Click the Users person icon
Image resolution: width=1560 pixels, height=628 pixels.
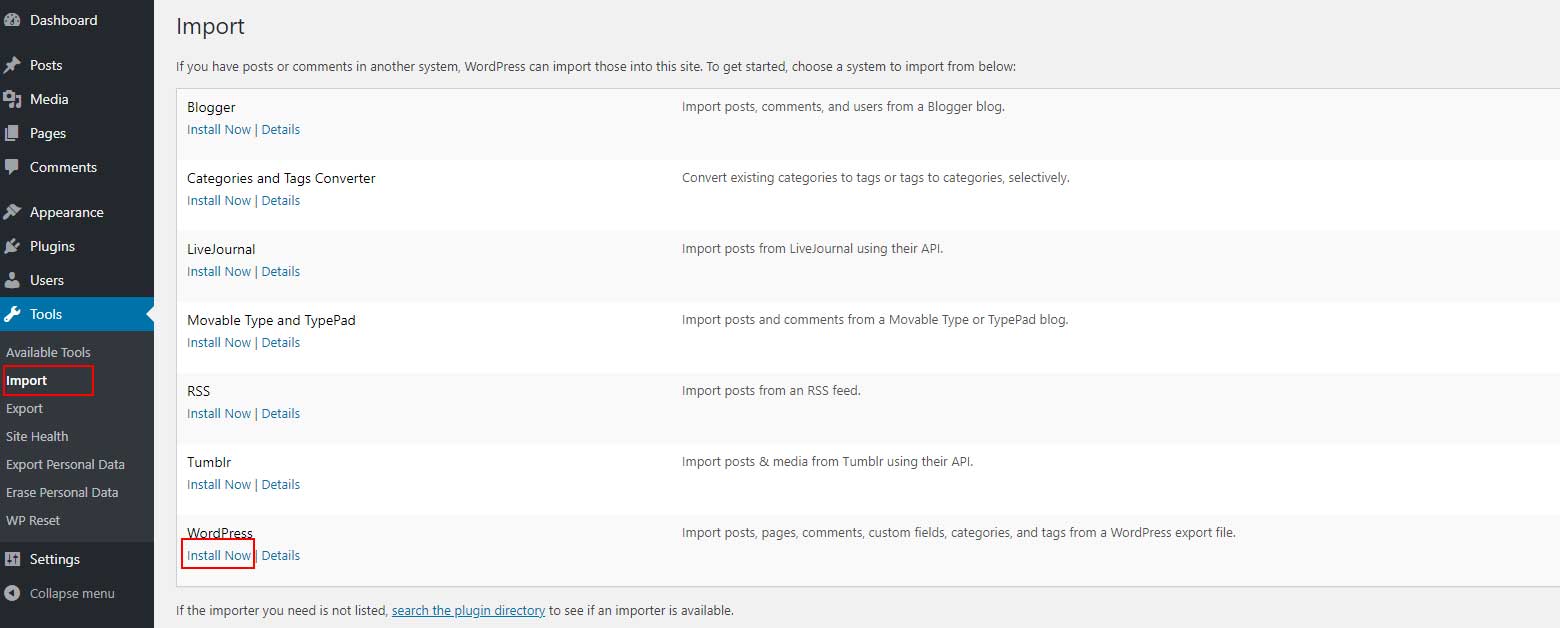pyautogui.click(x=12, y=280)
